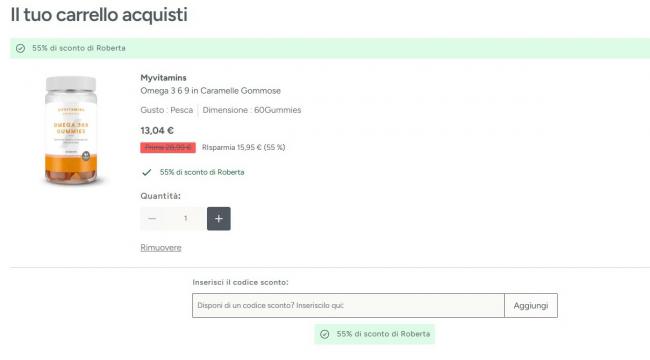
Task: Click the Risparmia 15,95 € savings text
Action: (x=244, y=147)
